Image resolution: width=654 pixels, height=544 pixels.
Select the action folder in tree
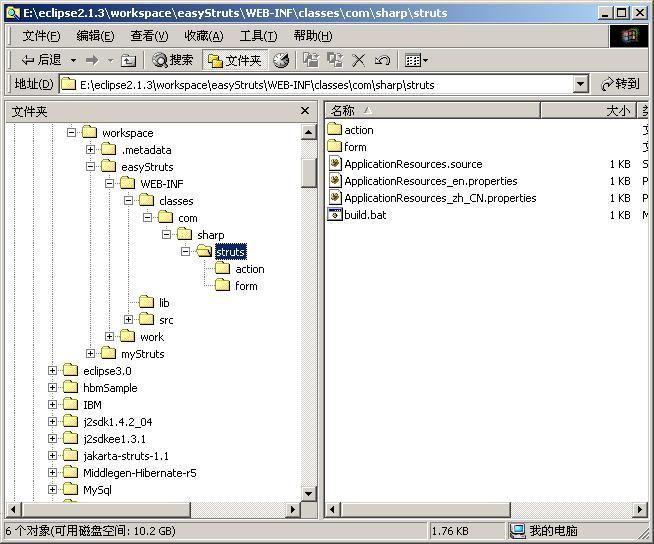coord(249,269)
